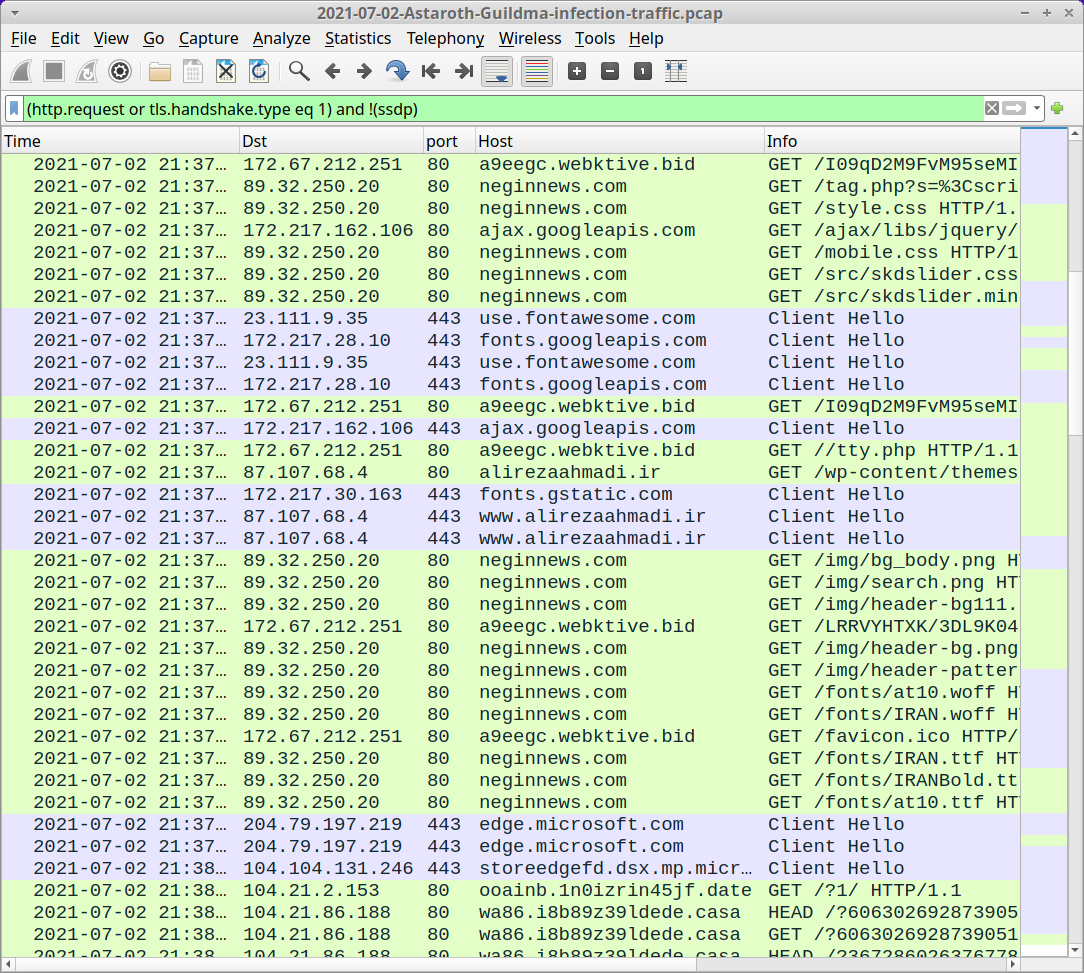The width and height of the screenshot is (1084, 973).
Task: Select the GET //tty.php request row
Action: (x=511, y=451)
